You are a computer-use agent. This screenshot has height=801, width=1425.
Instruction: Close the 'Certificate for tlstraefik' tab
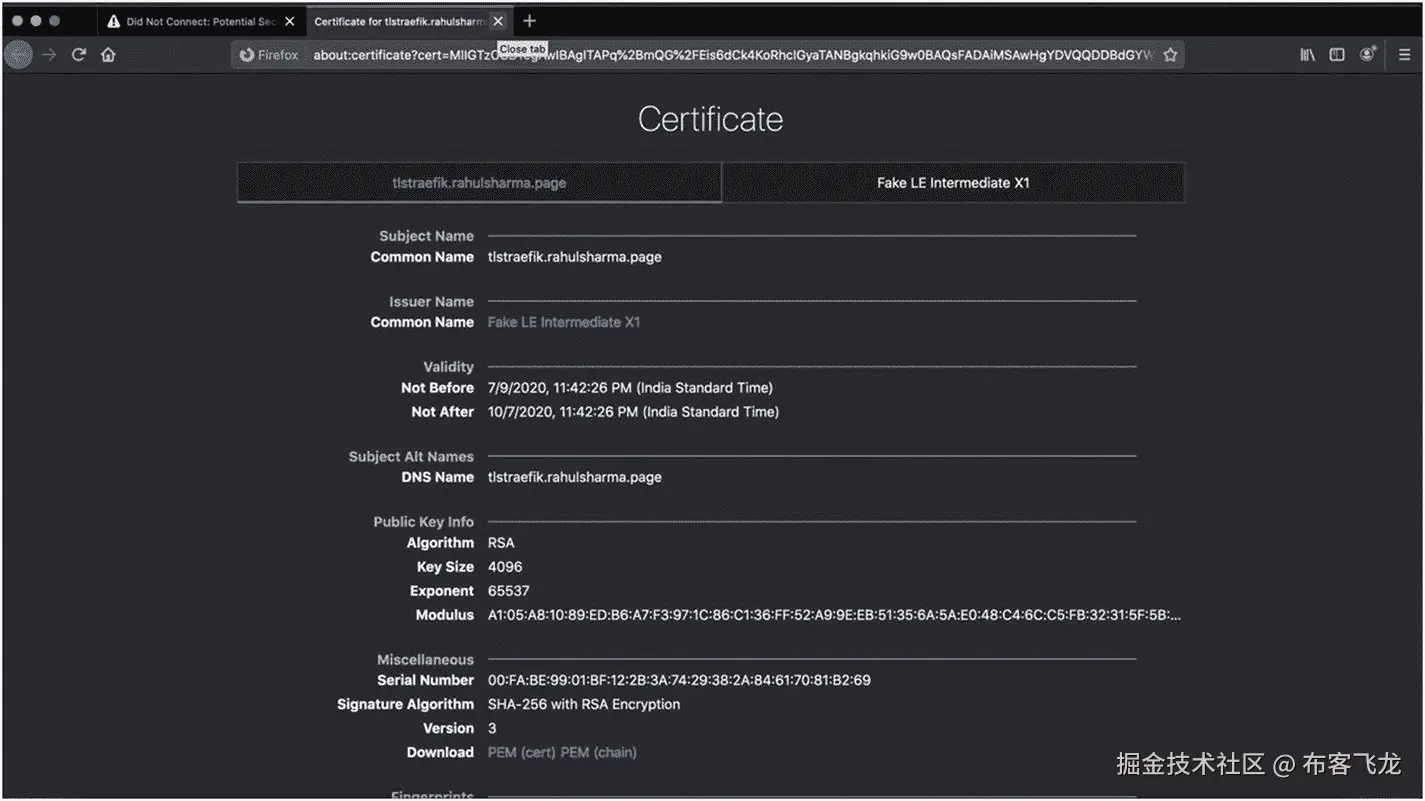498,21
